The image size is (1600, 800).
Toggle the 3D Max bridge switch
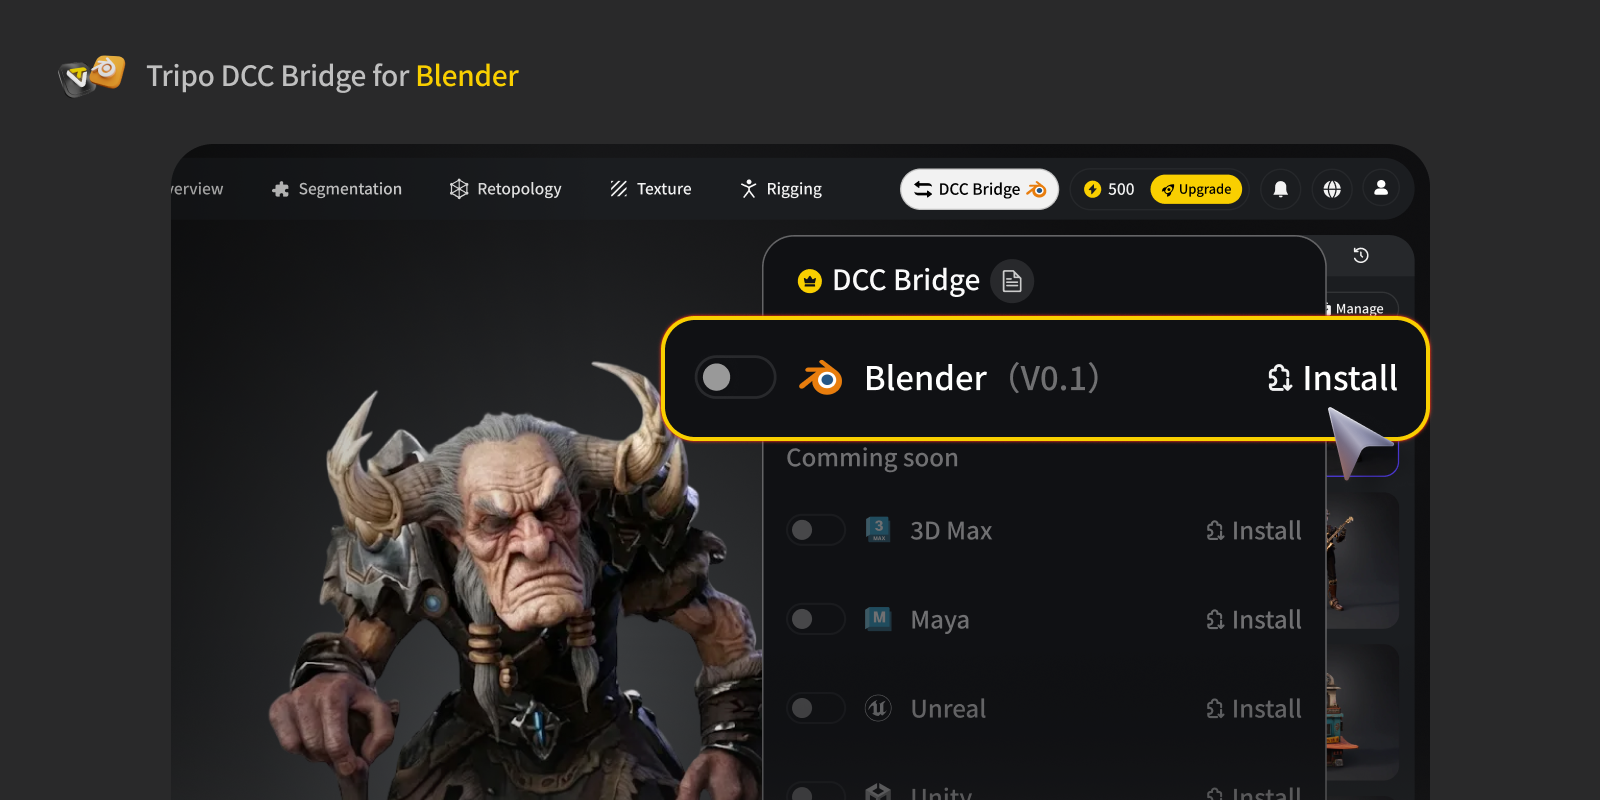(816, 530)
